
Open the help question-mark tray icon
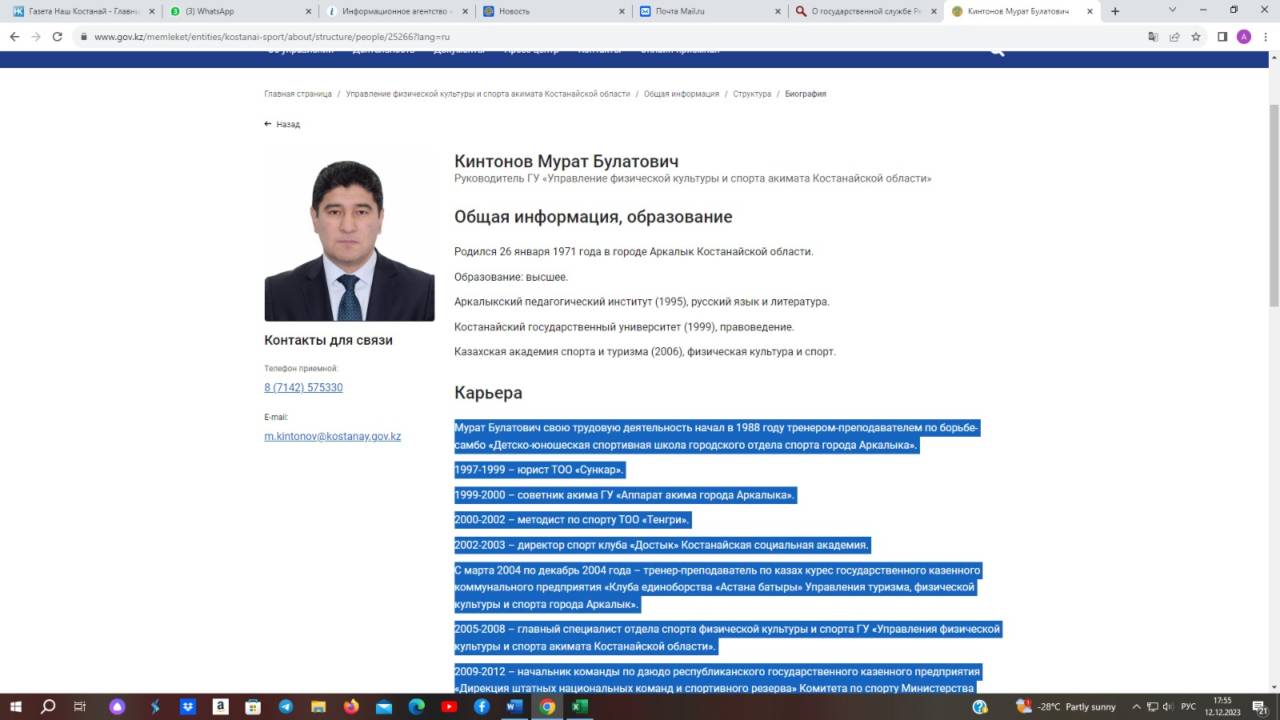click(x=980, y=707)
